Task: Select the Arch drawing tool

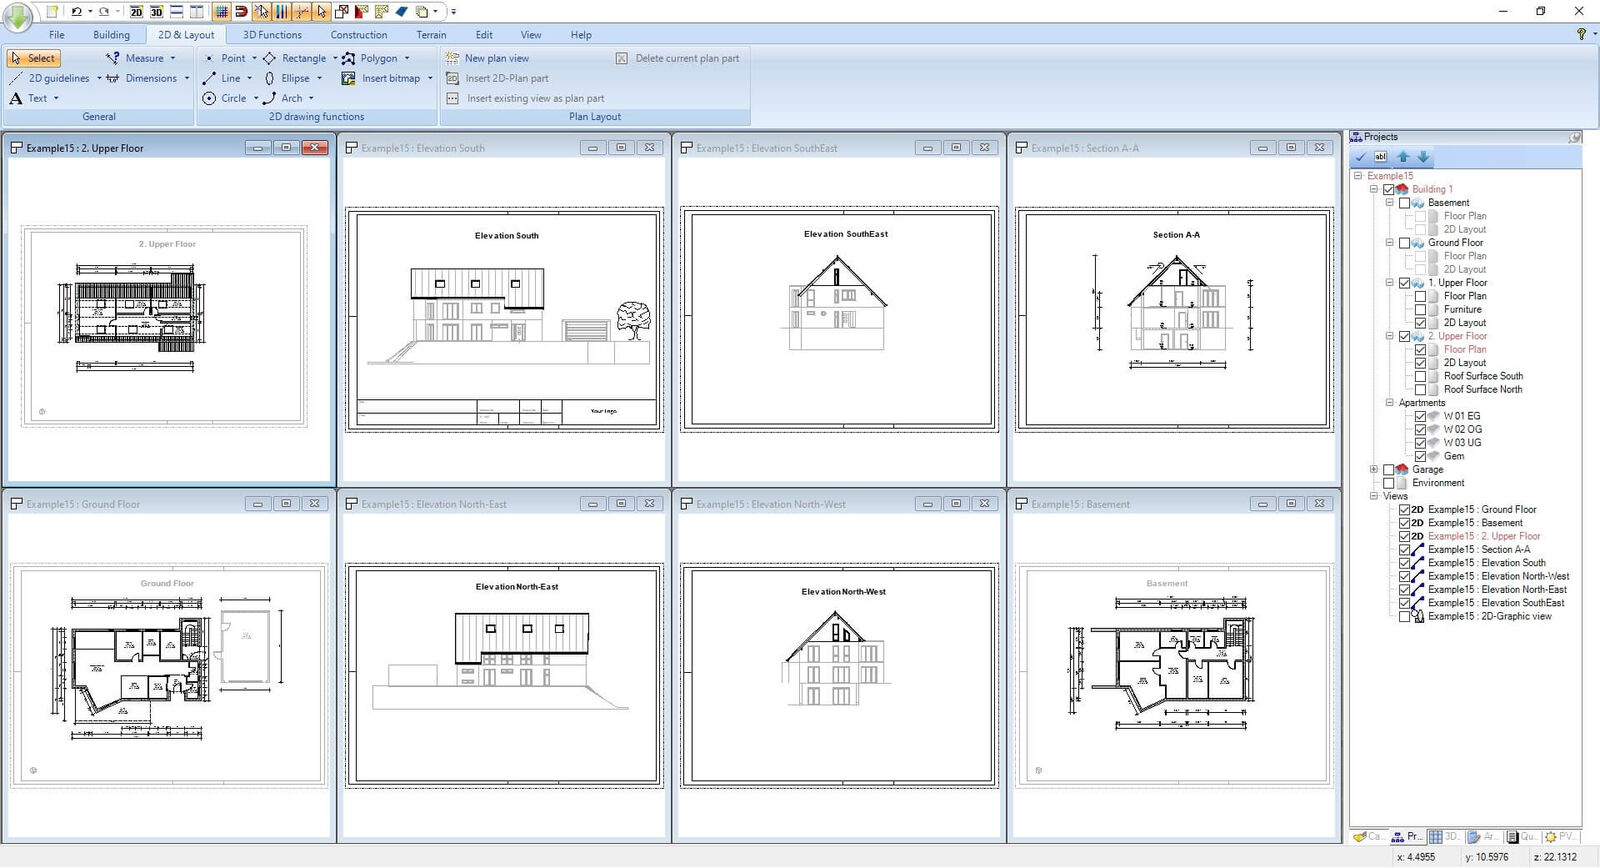Action: tap(282, 98)
